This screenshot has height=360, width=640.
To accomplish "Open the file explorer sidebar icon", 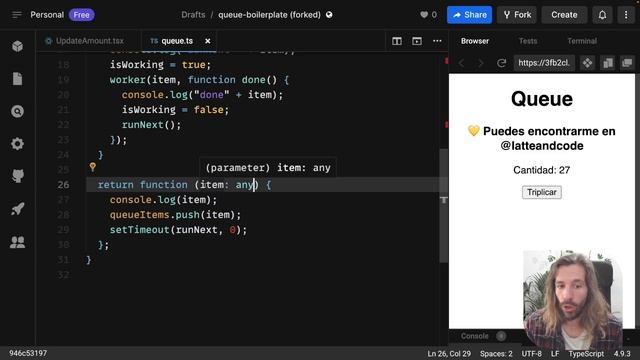I will [x=18, y=79].
